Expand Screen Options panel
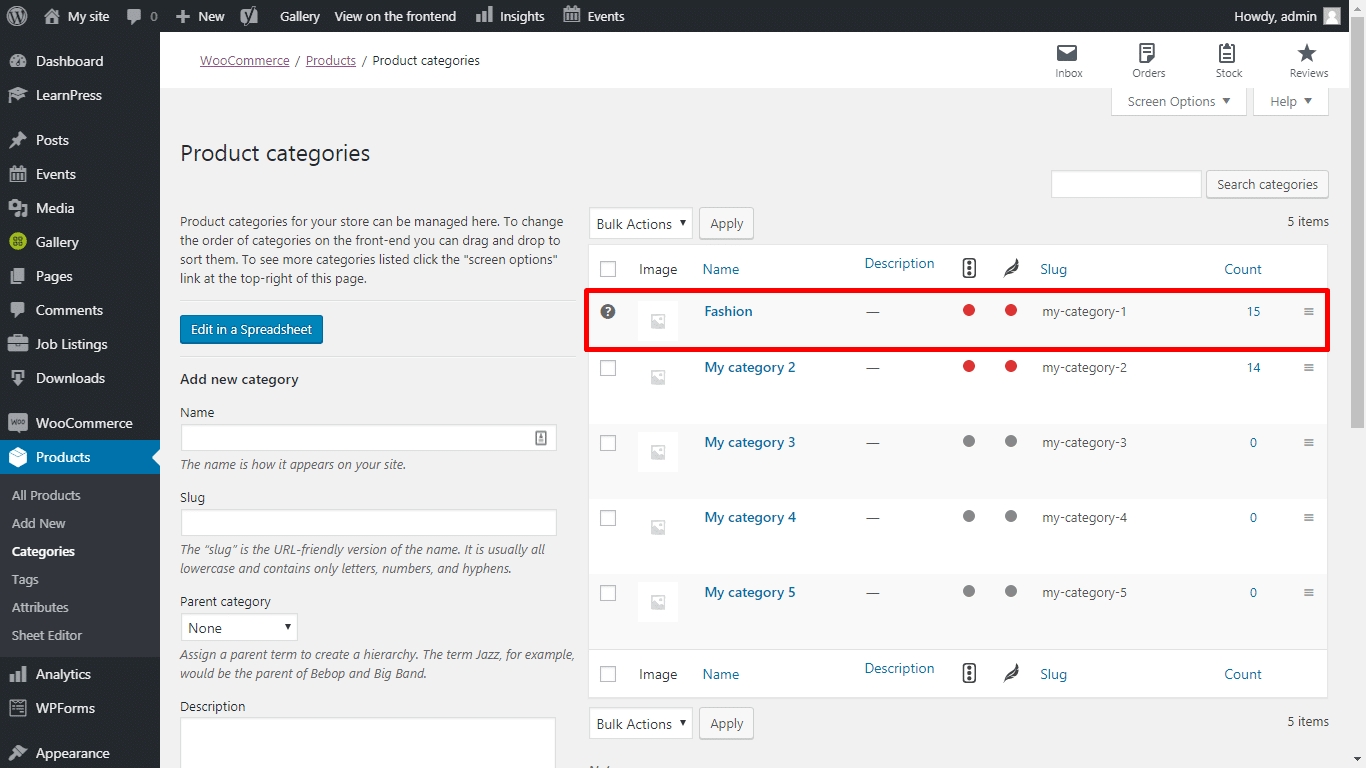 (x=1179, y=101)
